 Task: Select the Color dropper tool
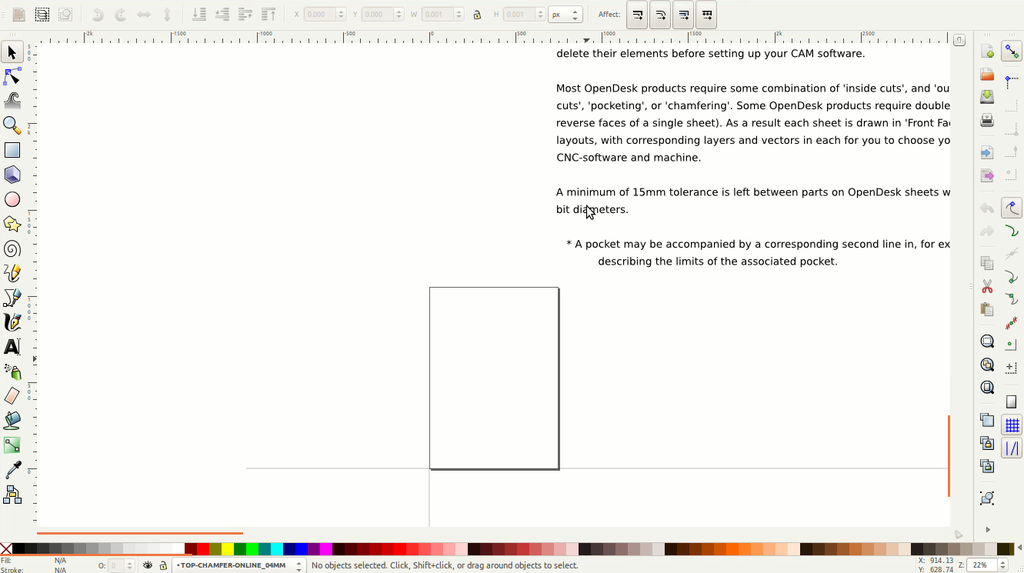click(x=12, y=470)
